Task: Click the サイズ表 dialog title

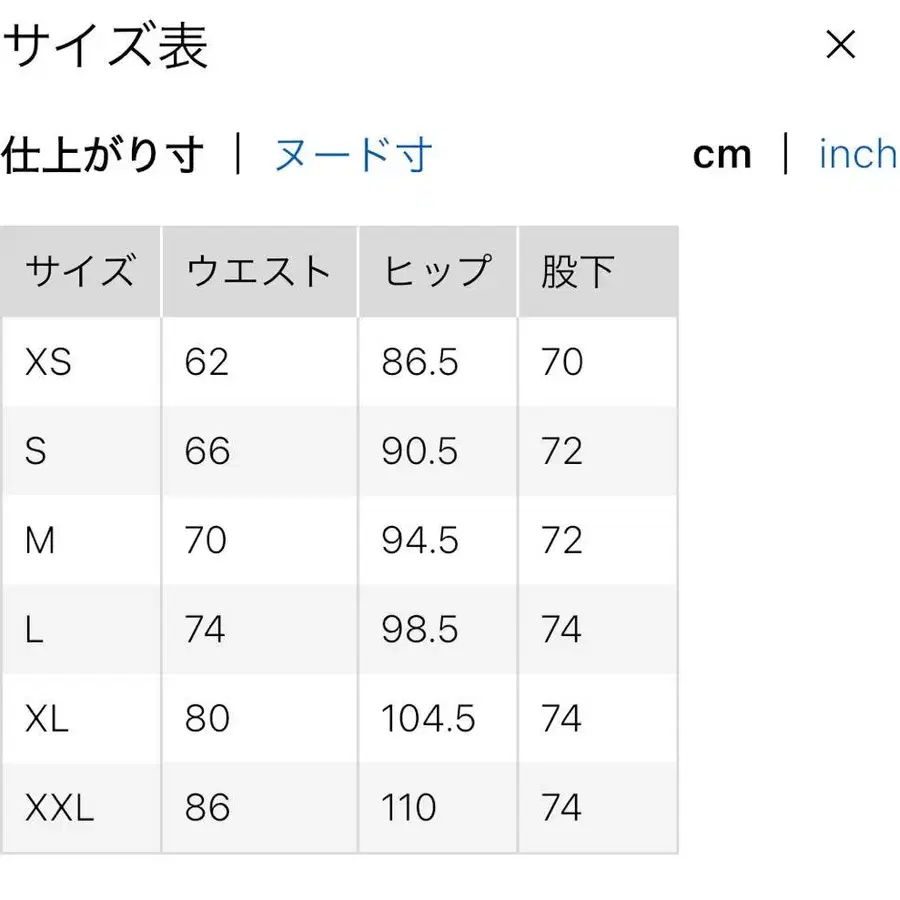Action: pyautogui.click(x=105, y=46)
